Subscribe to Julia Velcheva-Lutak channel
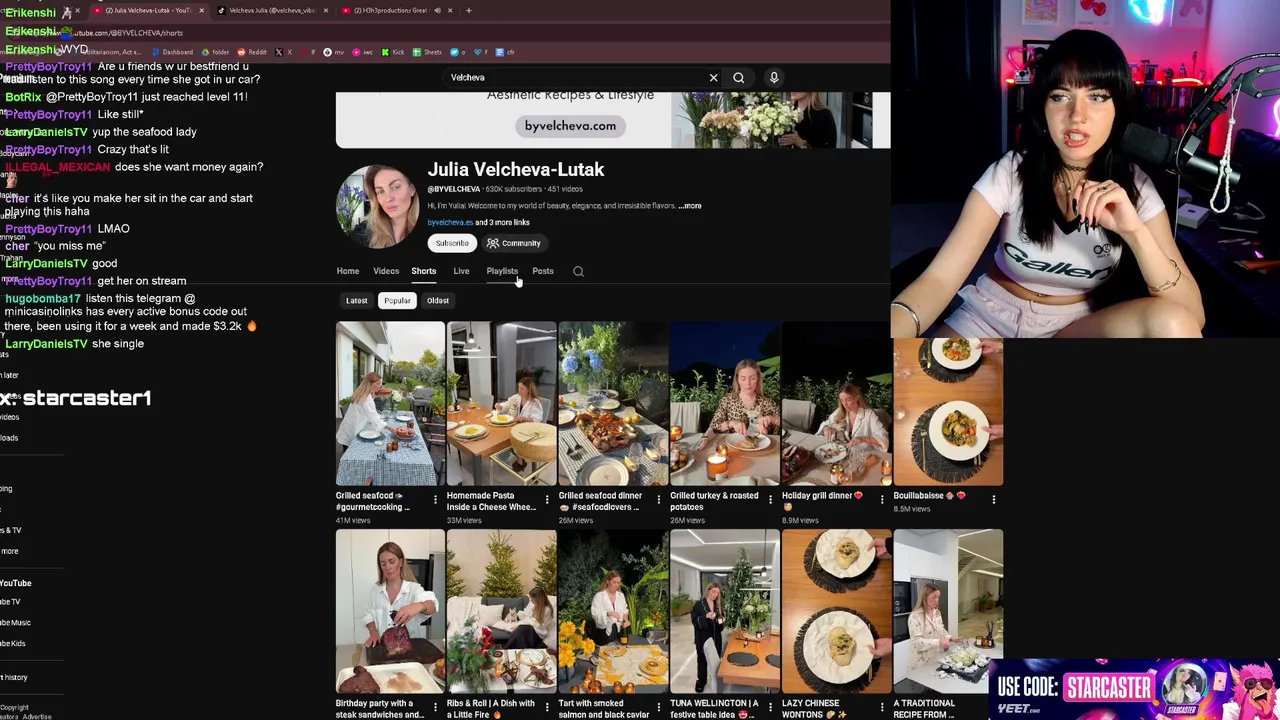 (x=451, y=243)
